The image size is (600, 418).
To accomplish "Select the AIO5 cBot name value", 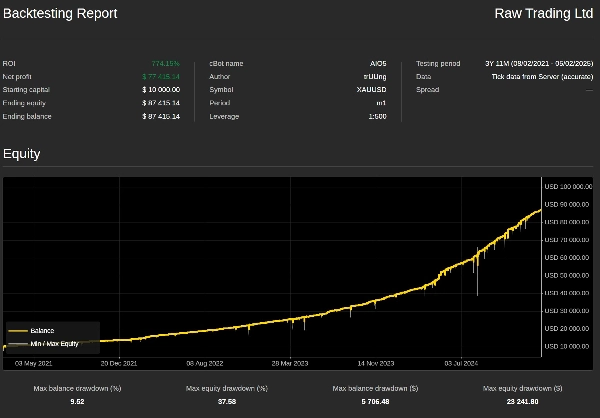I will point(378,63).
